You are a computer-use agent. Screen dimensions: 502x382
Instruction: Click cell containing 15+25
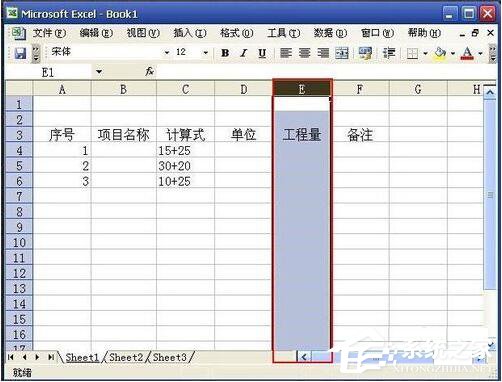coord(185,151)
